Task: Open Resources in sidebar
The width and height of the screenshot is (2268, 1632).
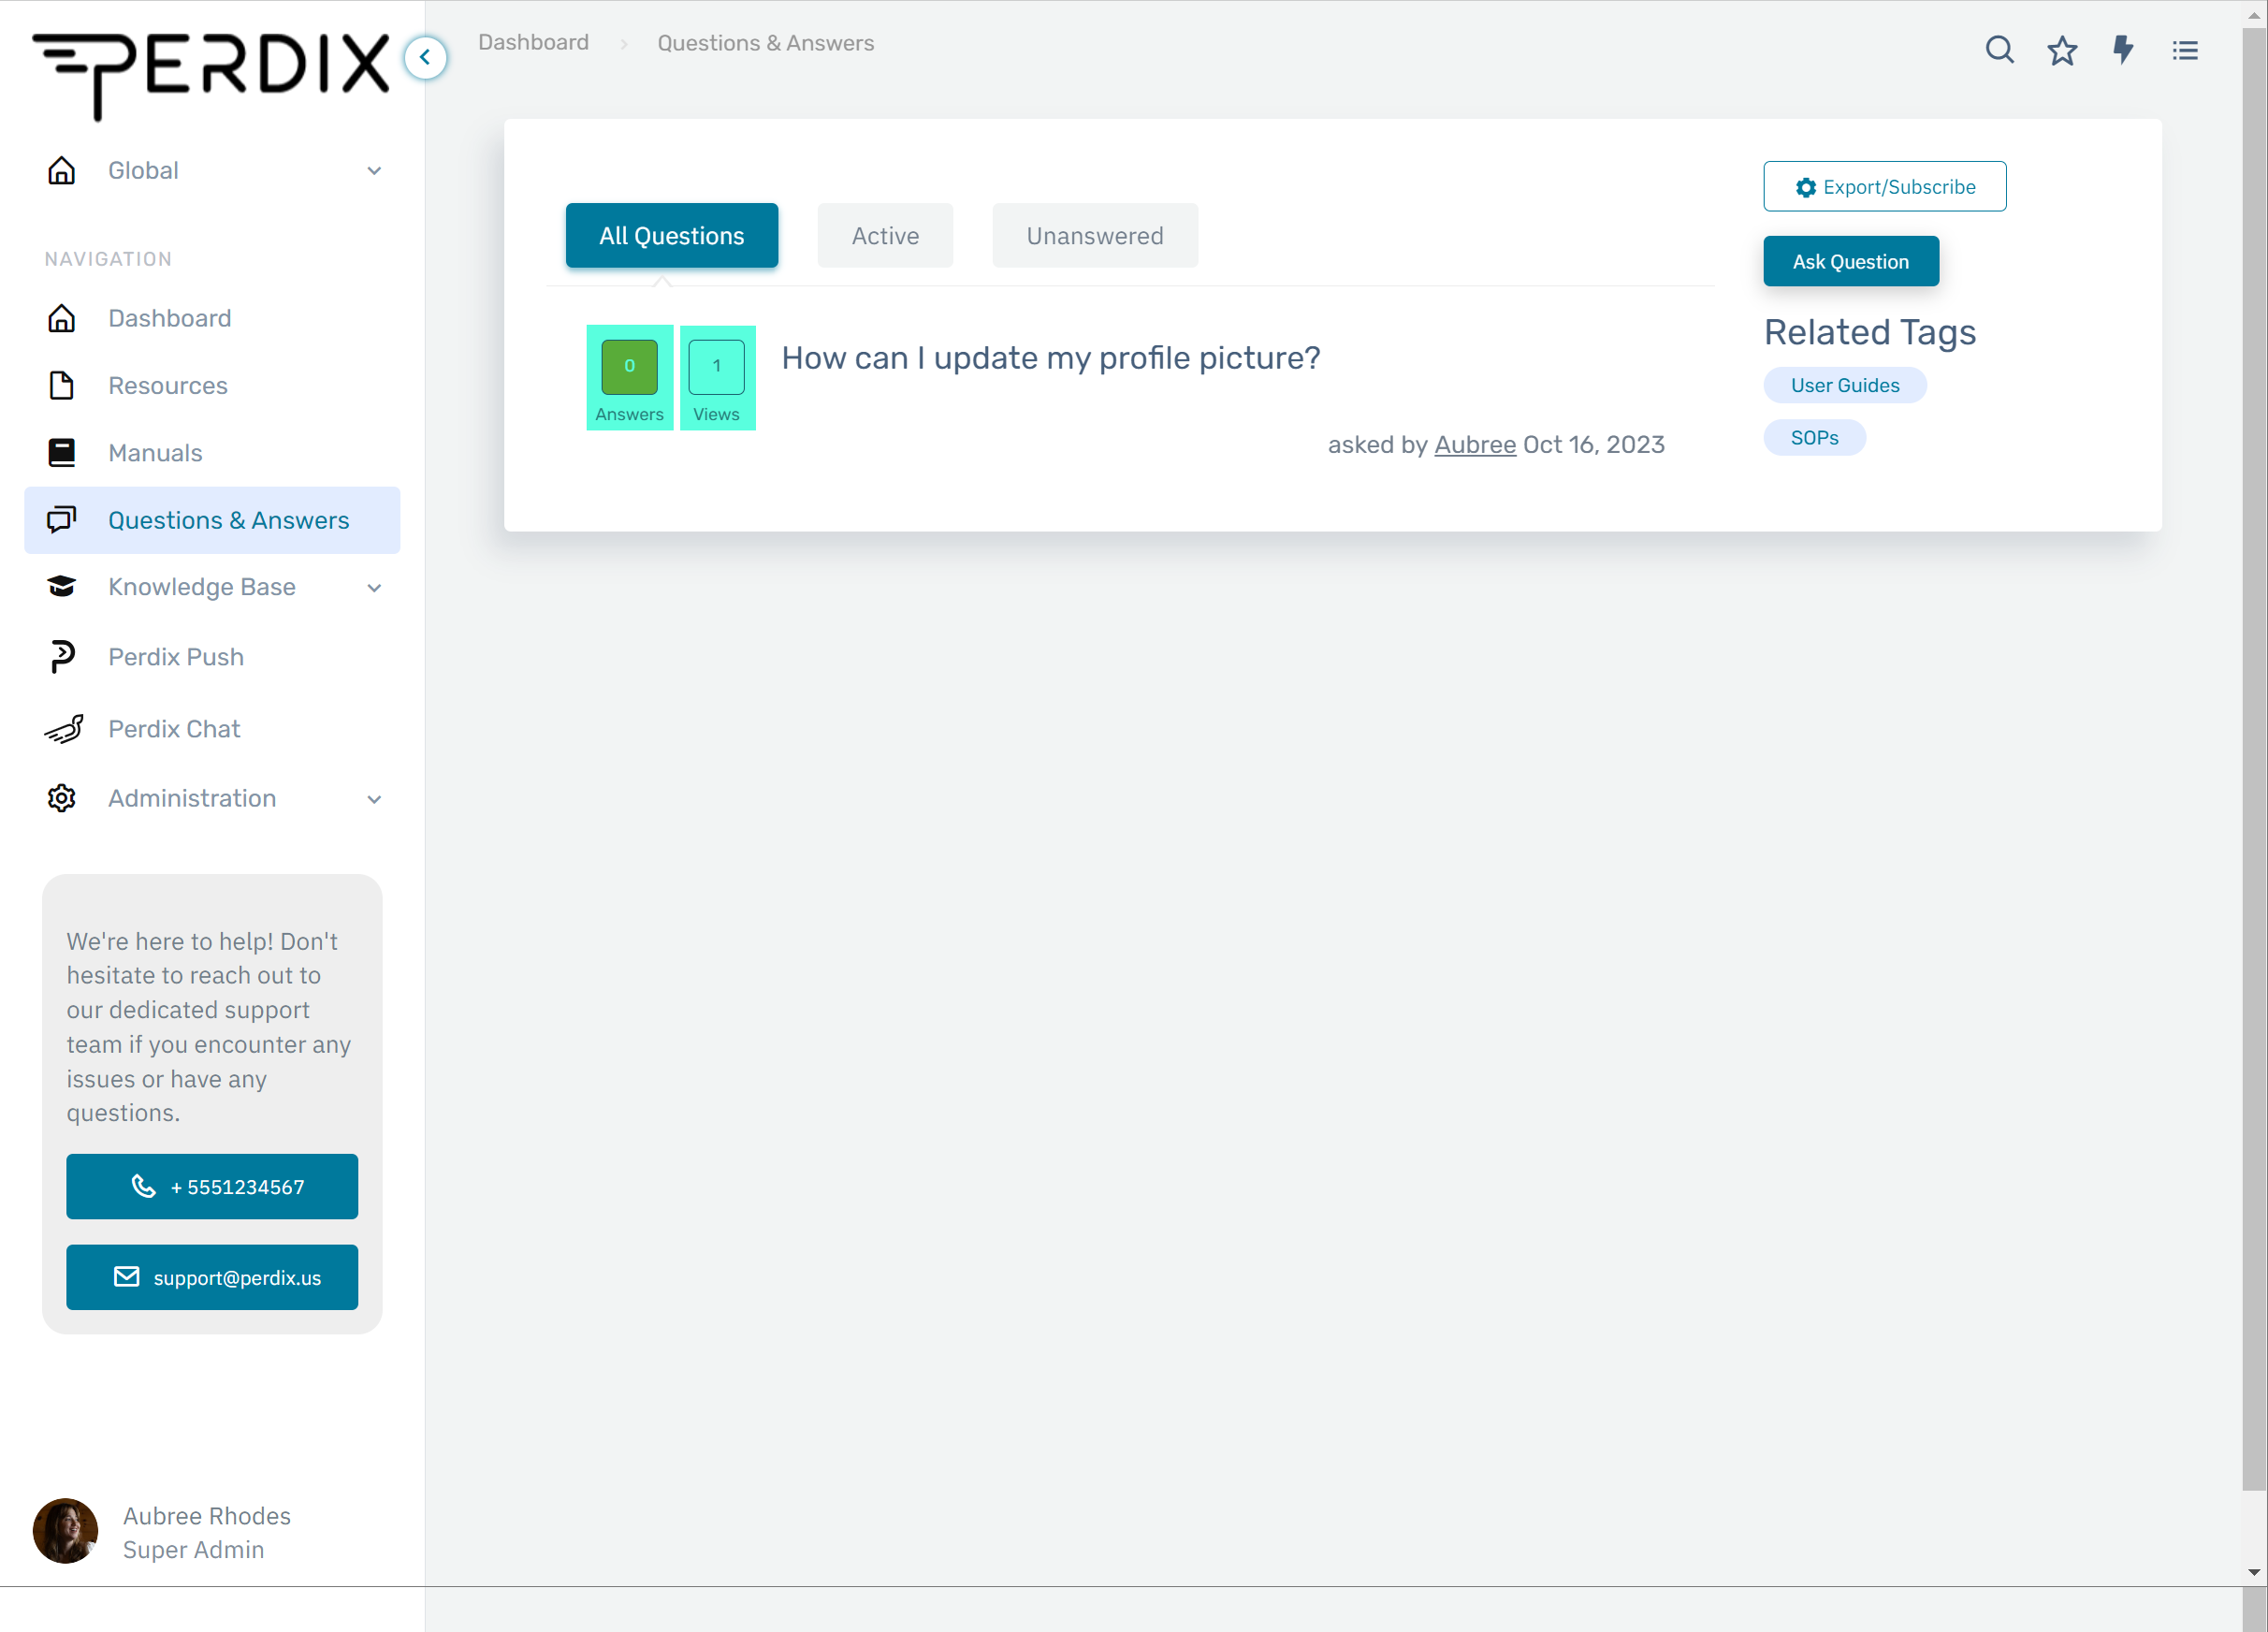Action: pos(212,385)
